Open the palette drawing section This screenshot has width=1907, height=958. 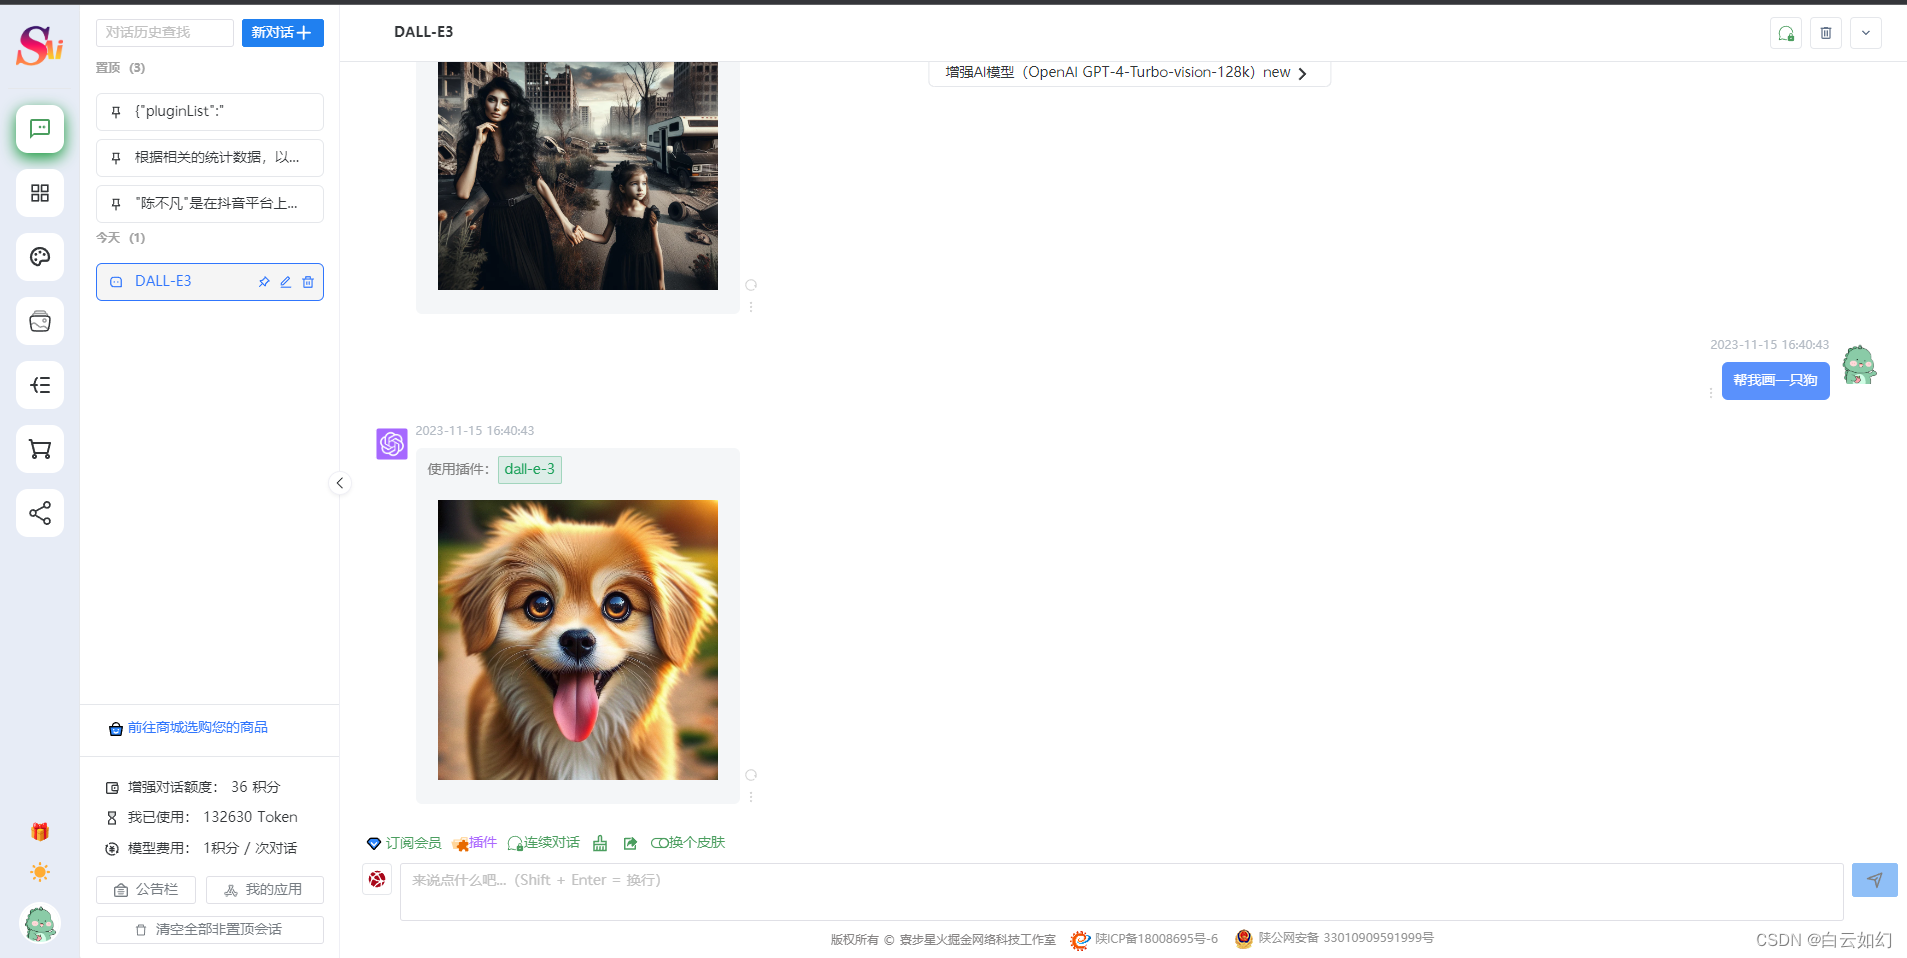click(40, 257)
